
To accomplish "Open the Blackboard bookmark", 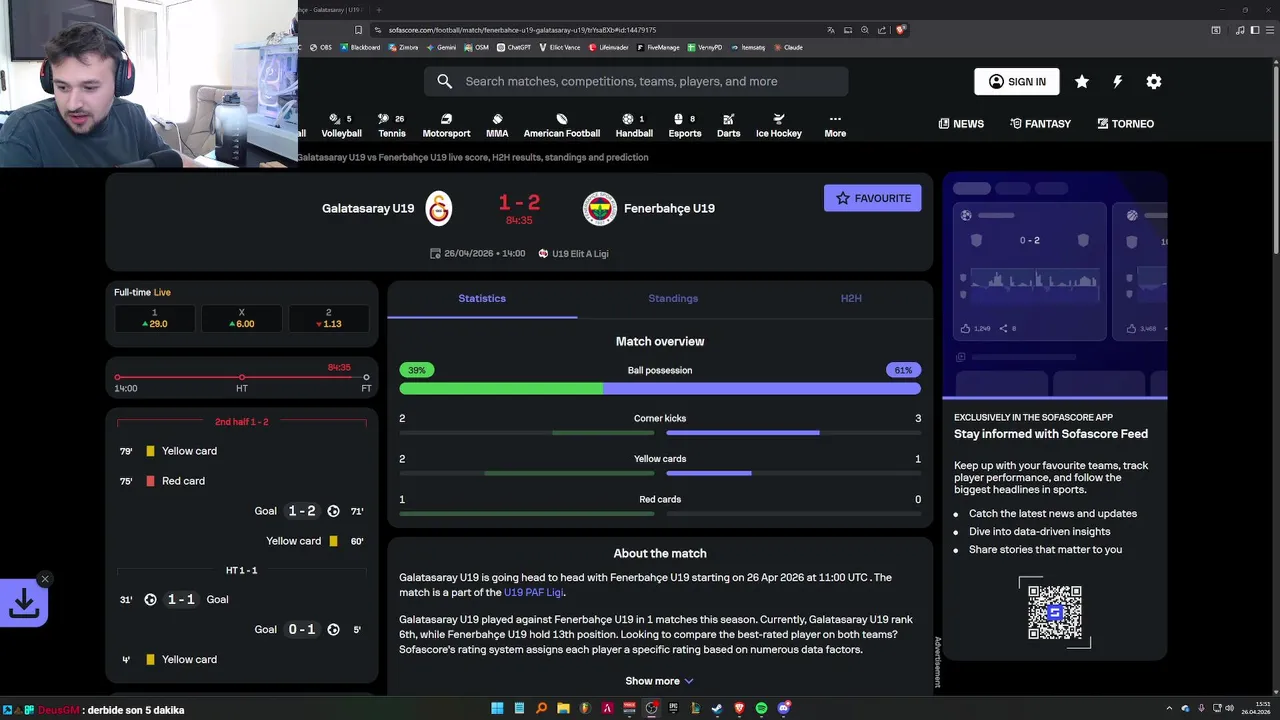I will click(360, 47).
